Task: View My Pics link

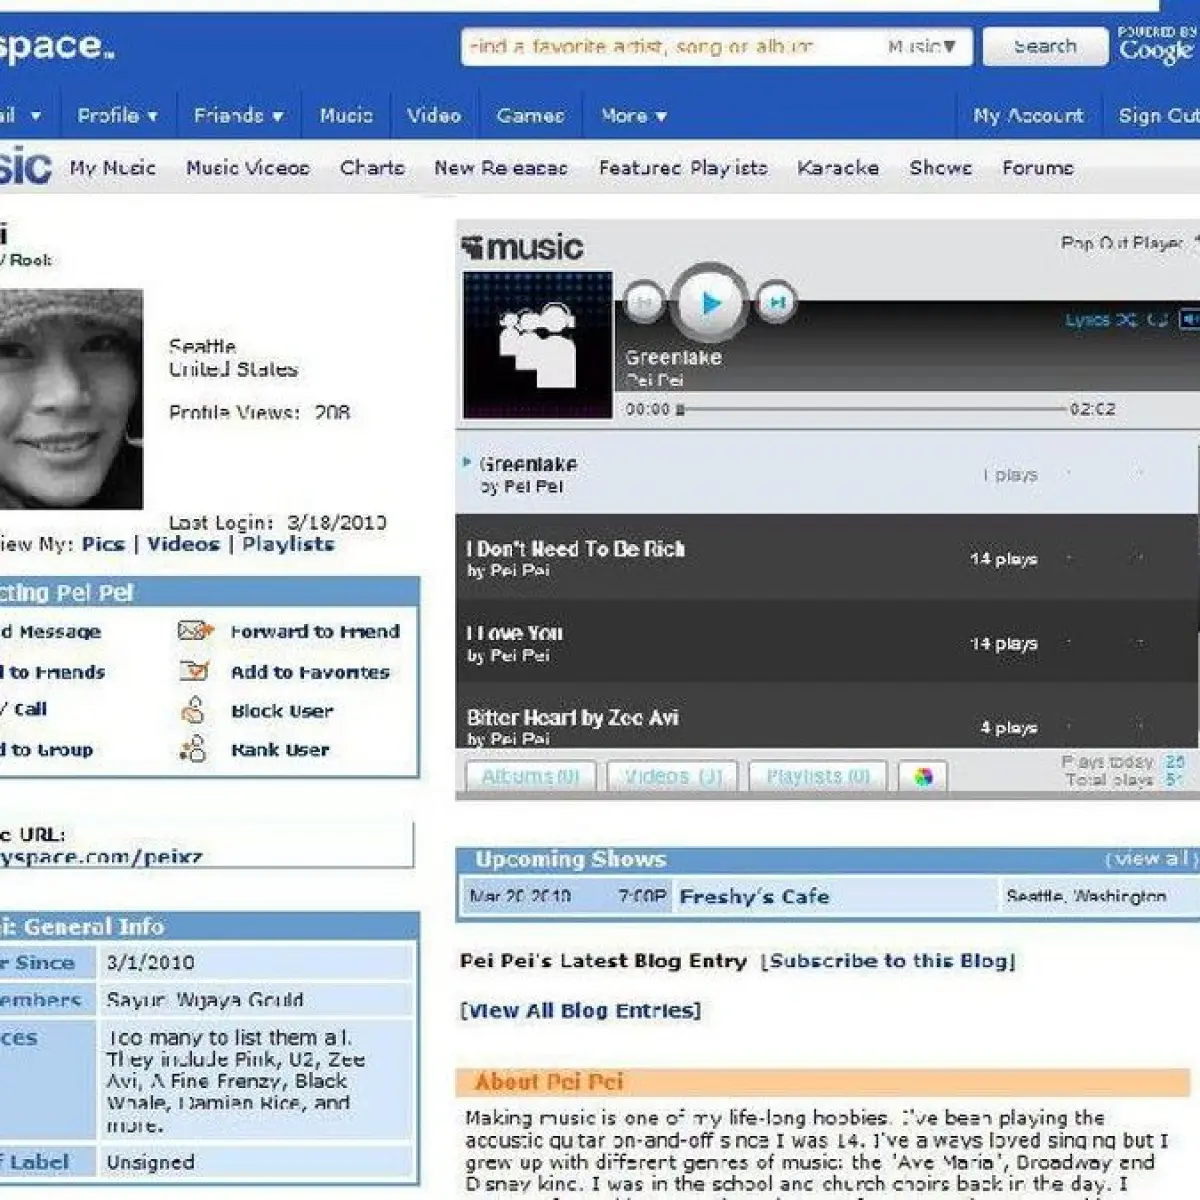Action: pyautogui.click(x=103, y=544)
